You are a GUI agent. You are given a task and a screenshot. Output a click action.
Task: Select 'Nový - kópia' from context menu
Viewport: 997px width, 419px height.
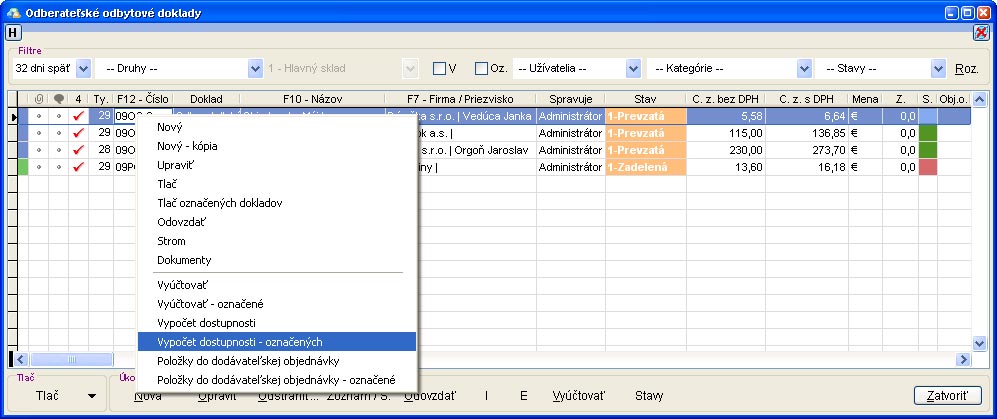tap(187, 145)
